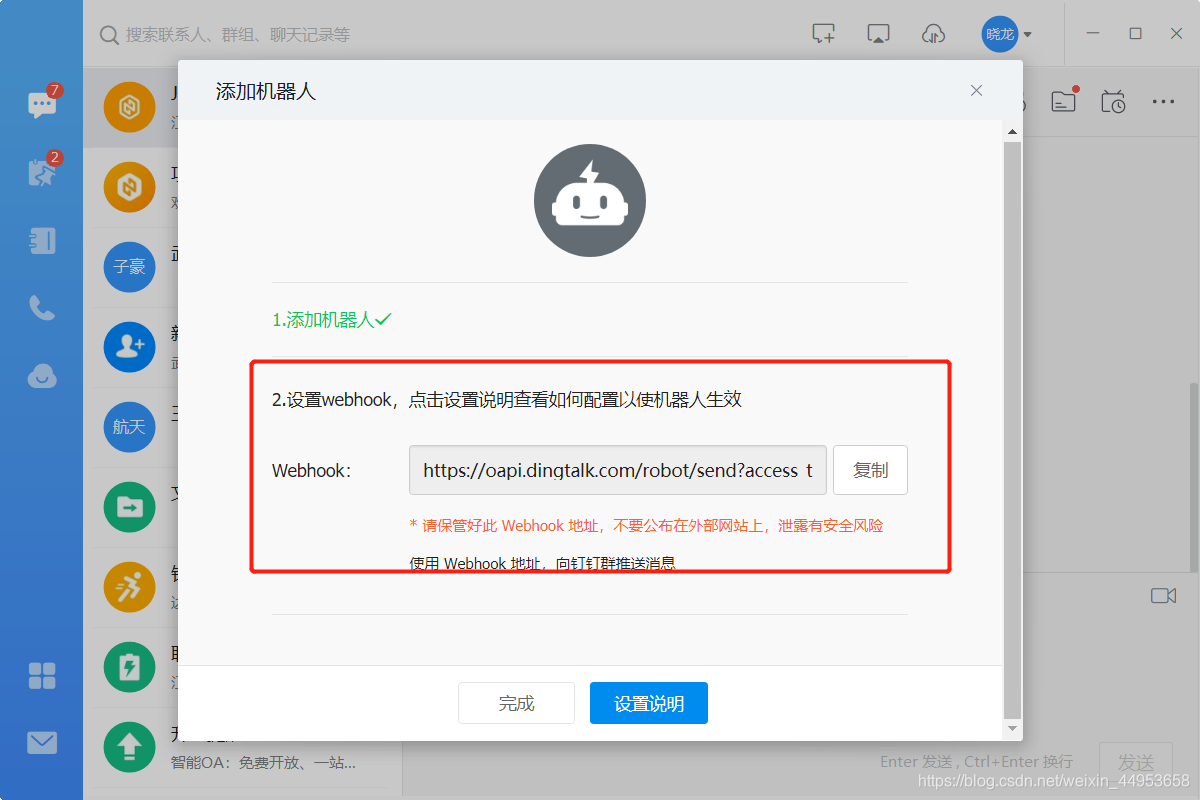This screenshot has height=800, width=1200.
Task: Click the dialog scrollbar down arrow
Action: tap(1012, 729)
